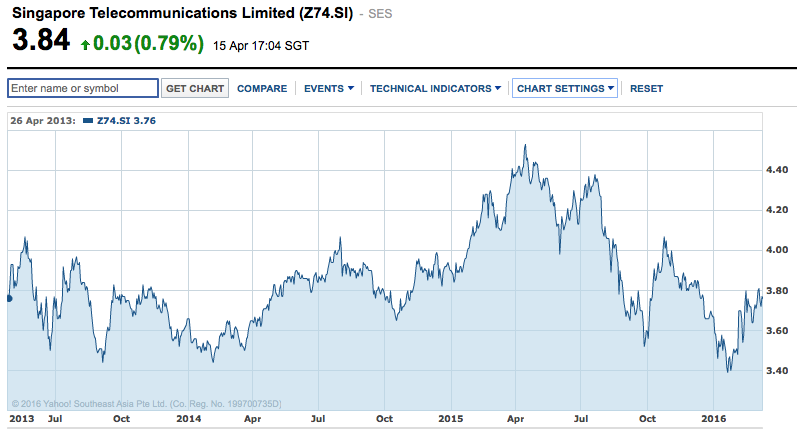
Task: Click the symbol search input field
Action: (x=83, y=88)
